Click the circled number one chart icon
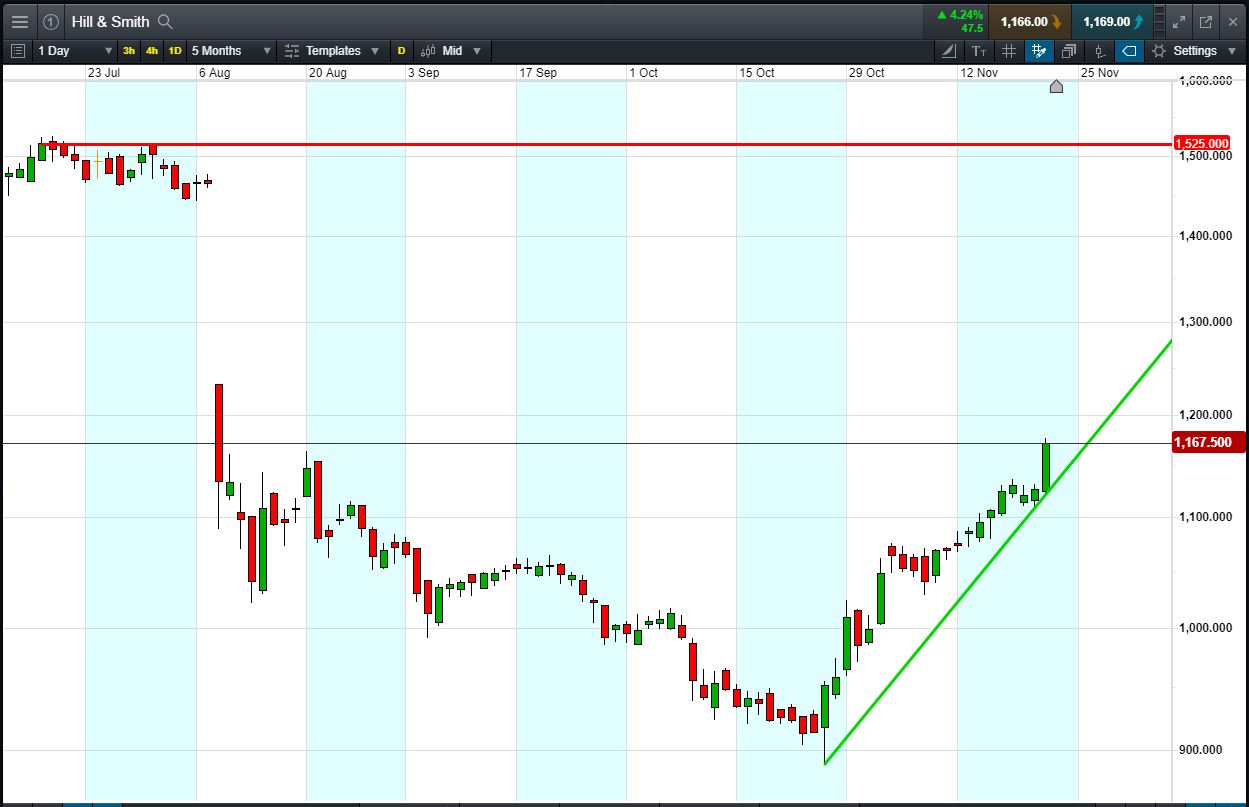The image size is (1249, 807). click(50, 21)
